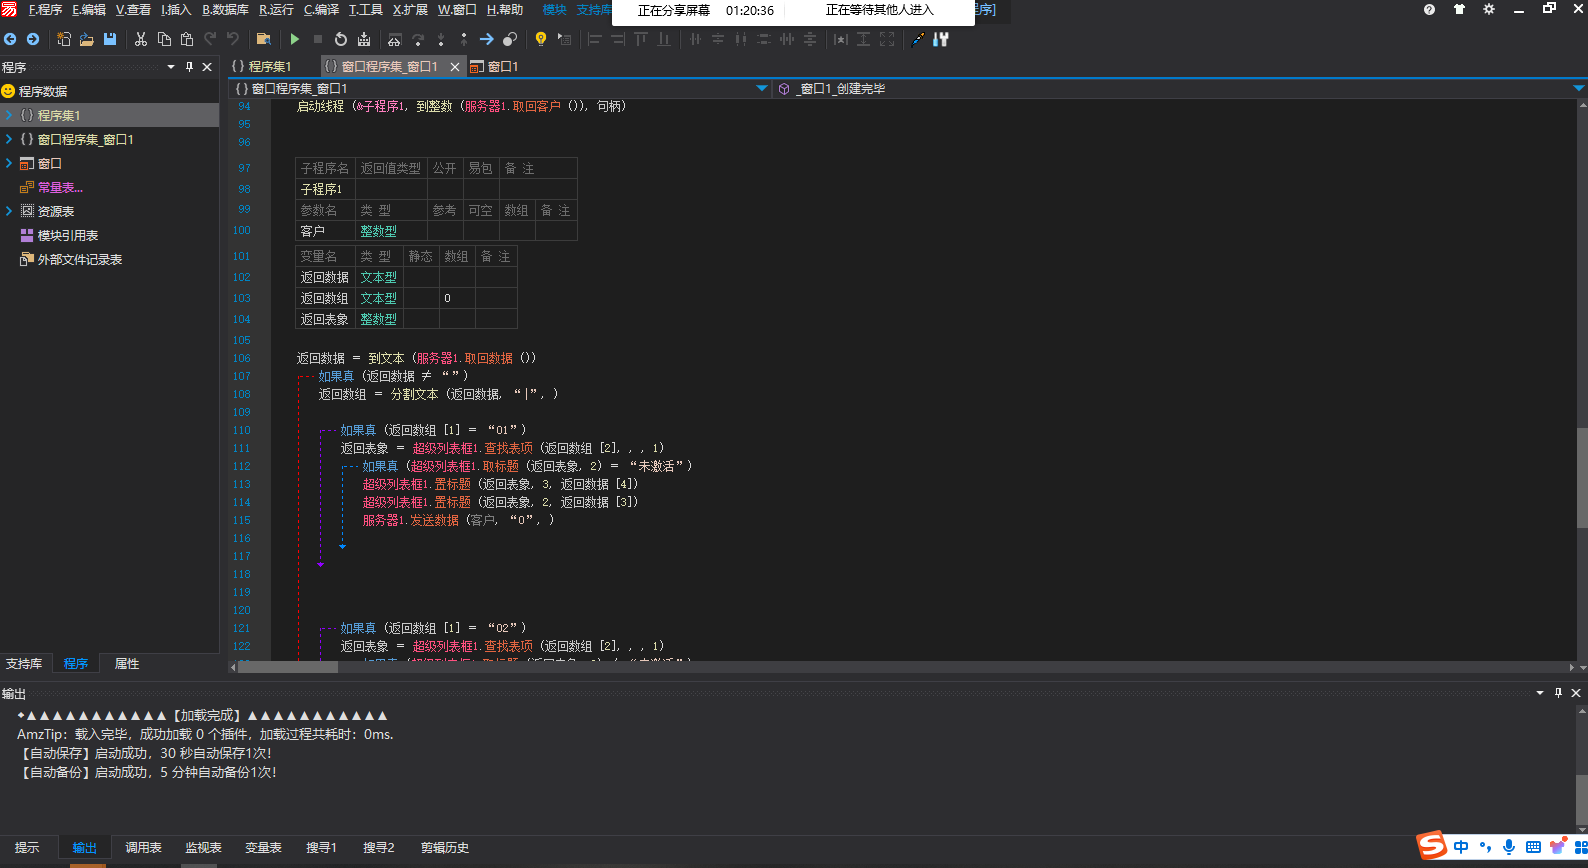Toggle breakpoint with the circles icon
Viewport: 1588px width, 868px height.
[510, 39]
